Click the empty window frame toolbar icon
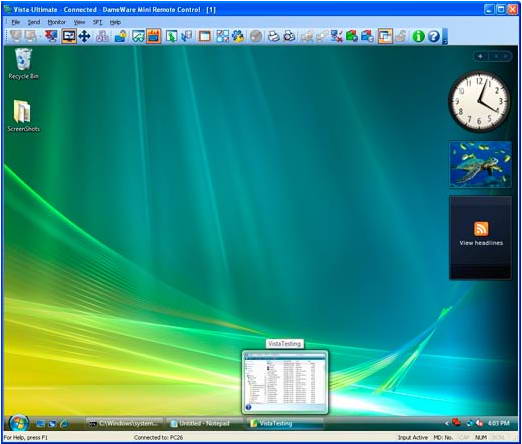Viewport: 522px width, 444px height. point(204,36)
